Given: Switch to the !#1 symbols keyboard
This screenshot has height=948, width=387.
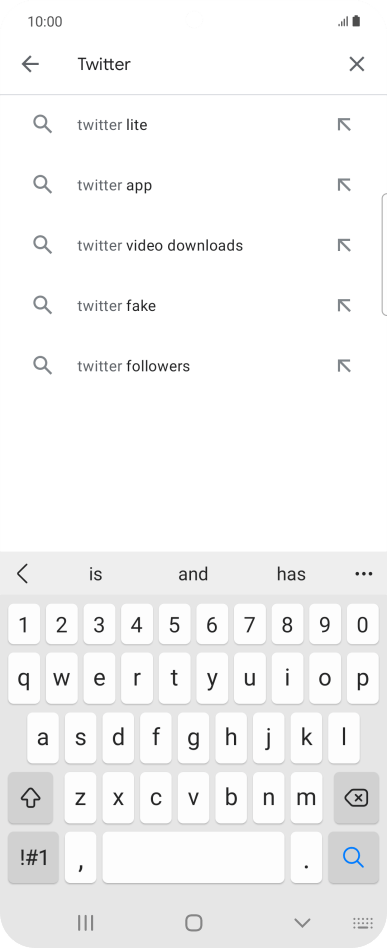Looking at the screenshot, I should (x=33, y=857).
